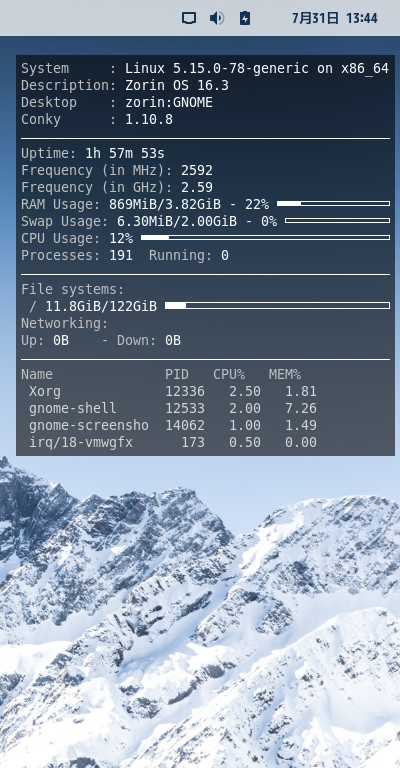400x768 pixels.
Task: Click the 'Running: 0' text
Action: pos(189,256)
